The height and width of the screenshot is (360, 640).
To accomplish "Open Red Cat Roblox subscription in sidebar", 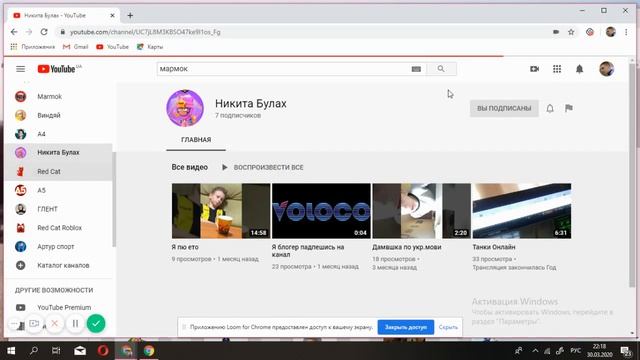I will tap(59, 228).
